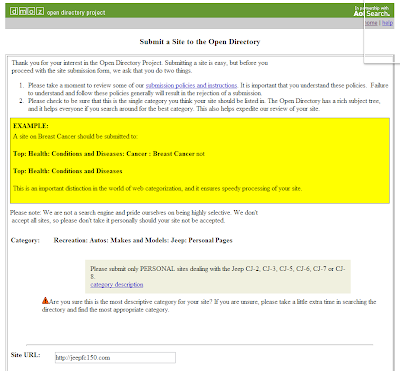
Task: Click the 'This is an important distinction' sentence
Action: (157, 189)
